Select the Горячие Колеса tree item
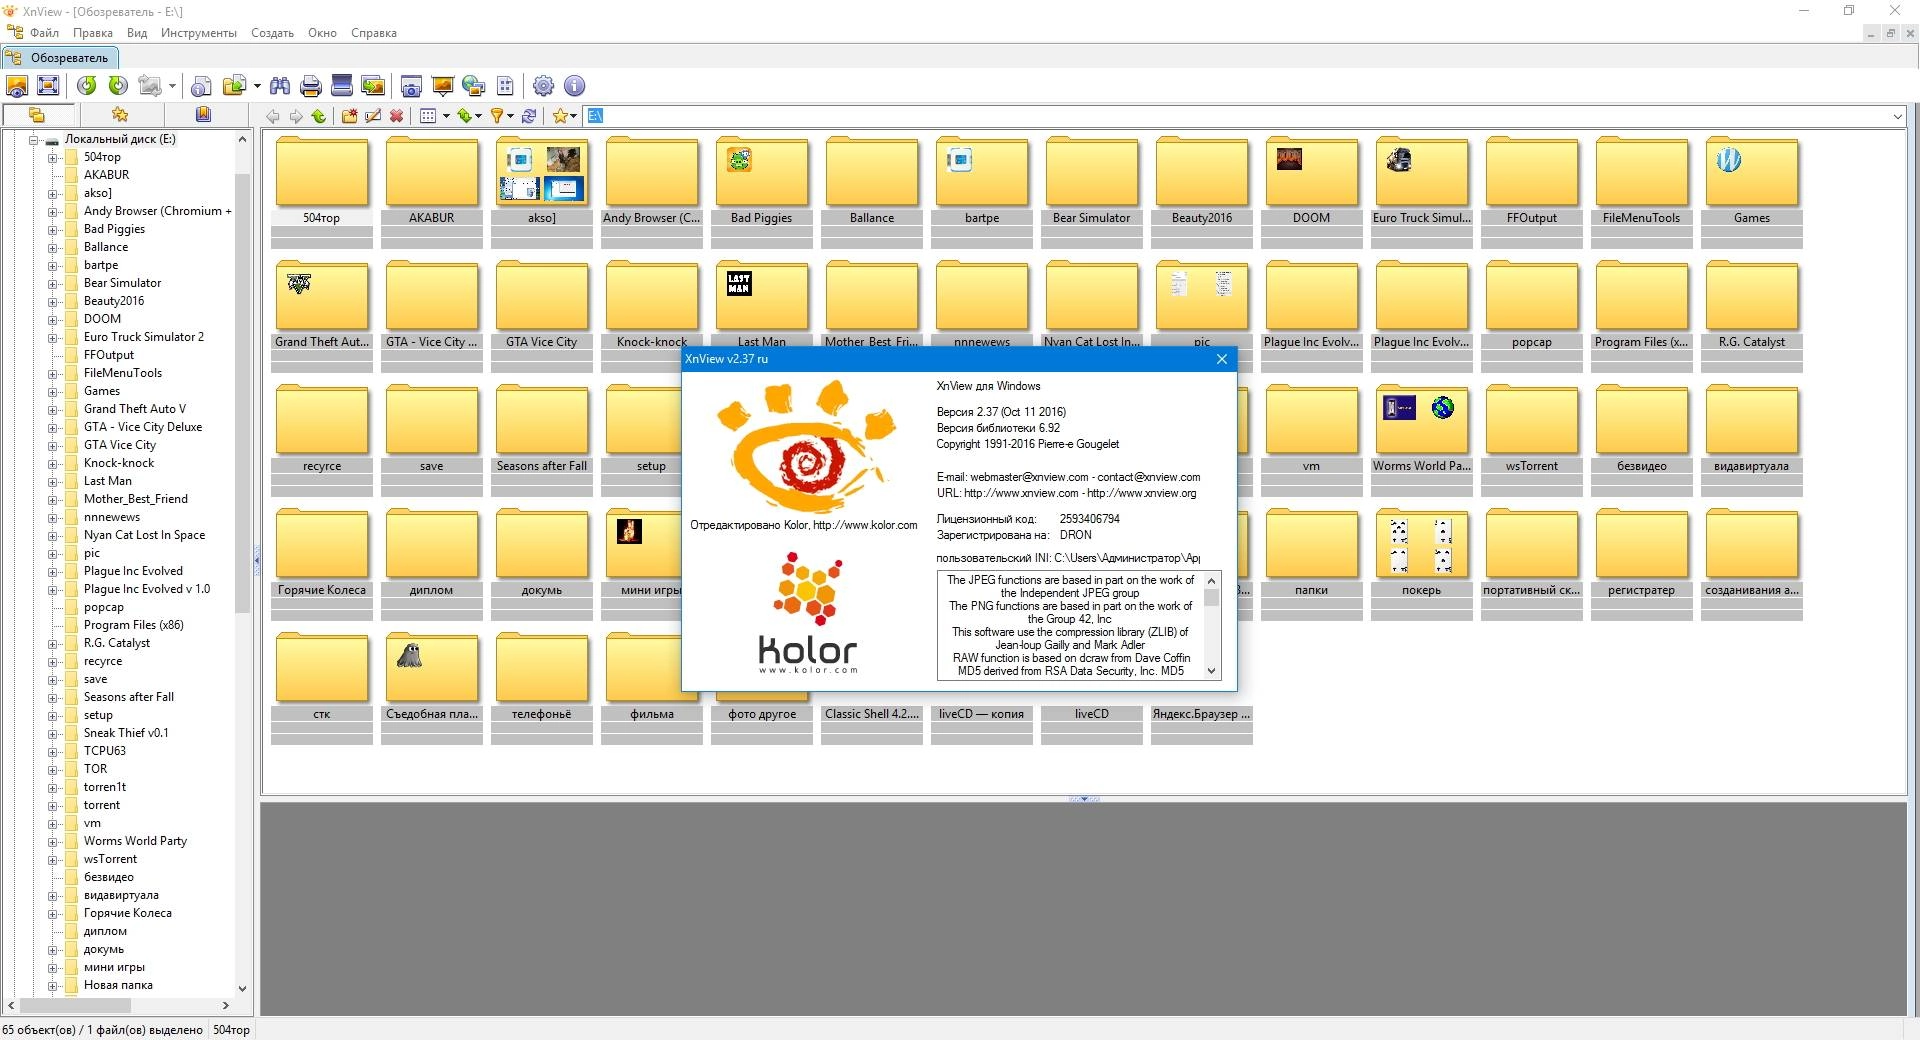Screen dimensions: 1920x1040 (127, 913)
